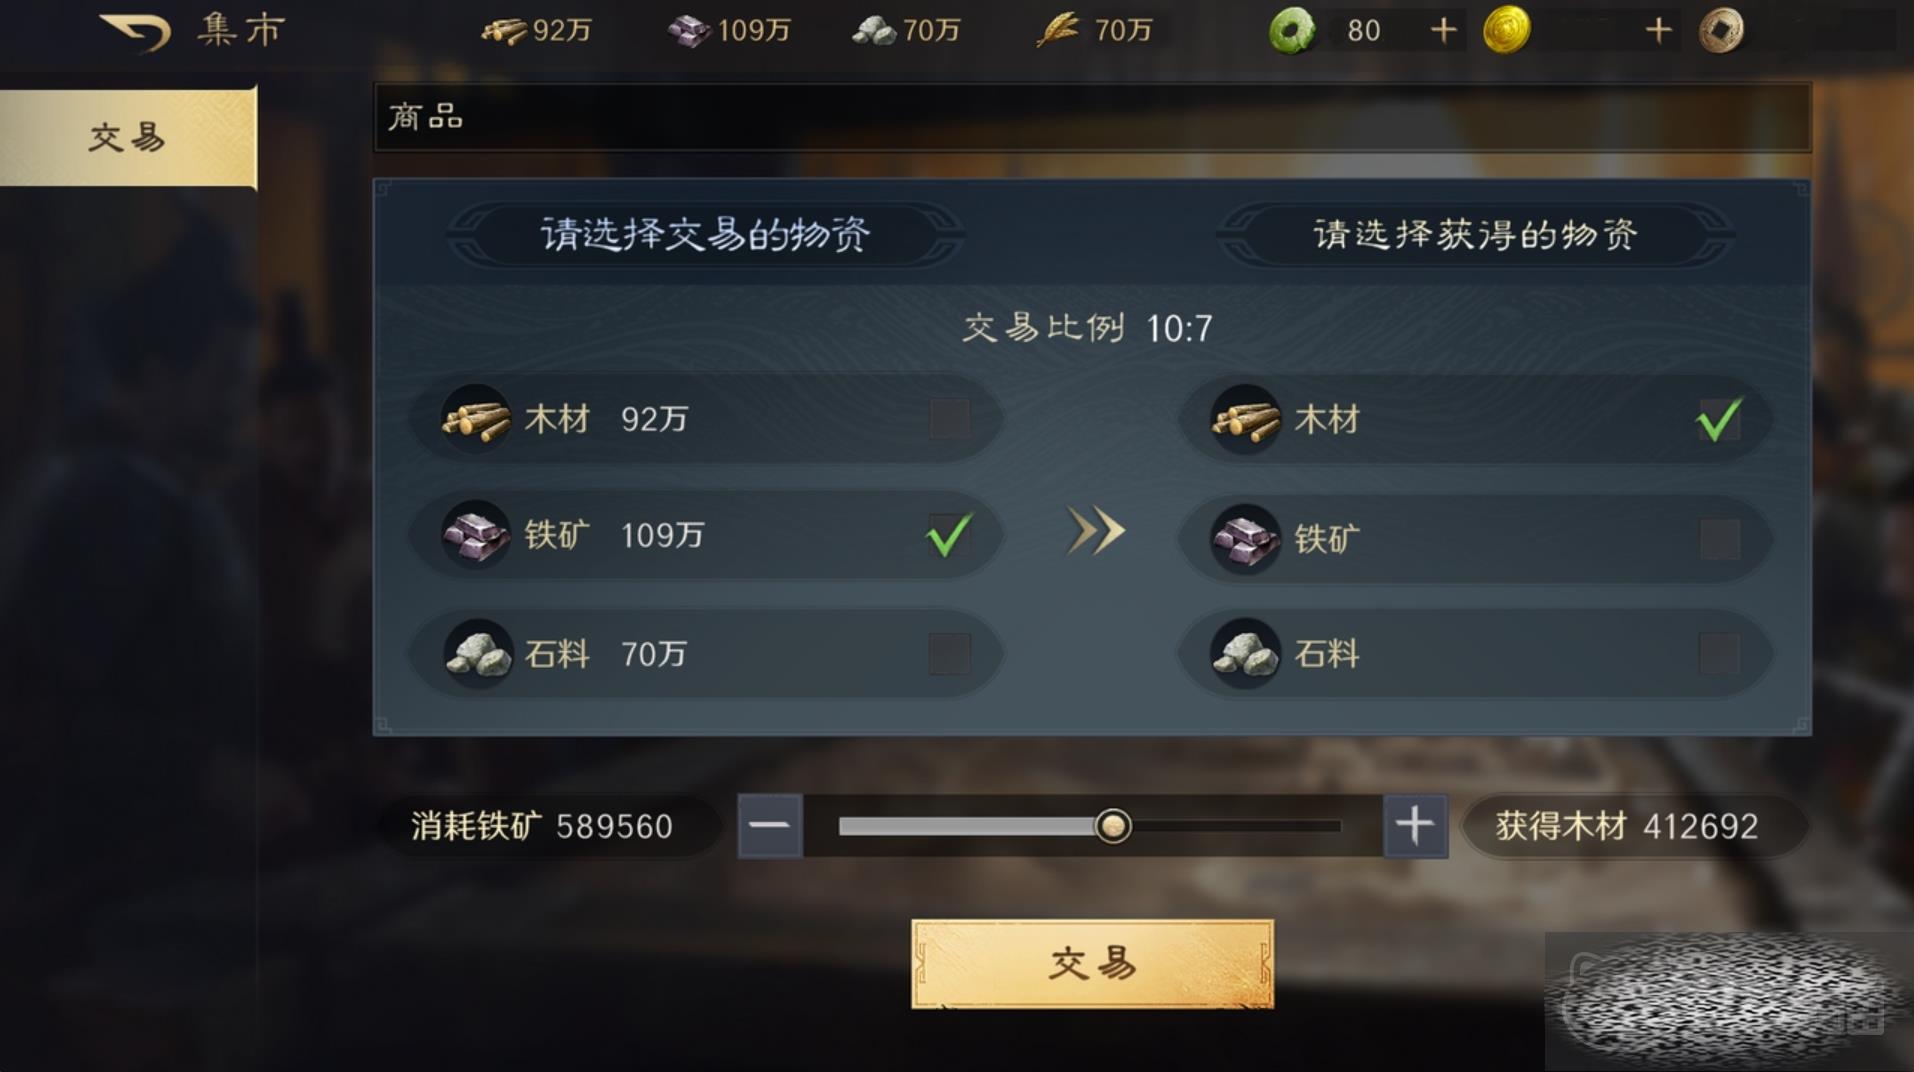Click the bronze copper coin icon
The width and height of the screenshot is (1914, 1072).
[1721, 30]
